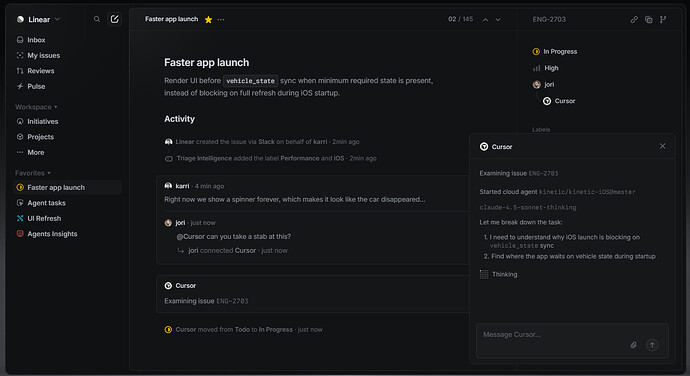Click the Labels section heading
The width and height of the screenshot is (690, 376).
(x=541, y=129)
